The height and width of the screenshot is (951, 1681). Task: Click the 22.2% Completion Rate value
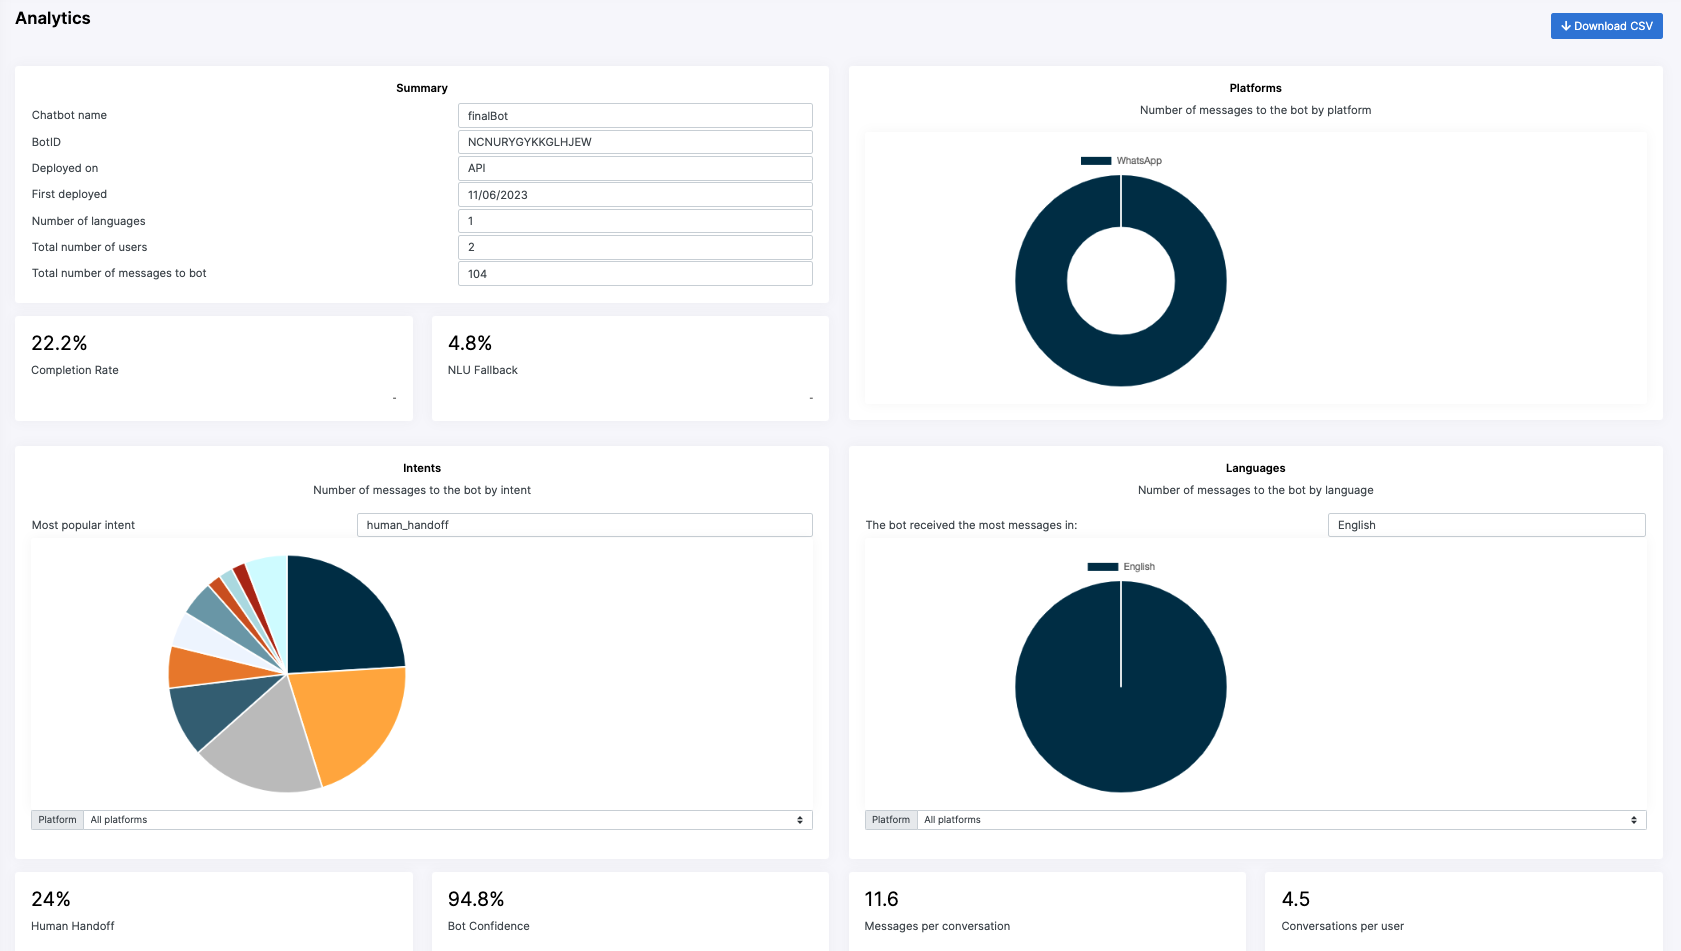pos(59,343)
